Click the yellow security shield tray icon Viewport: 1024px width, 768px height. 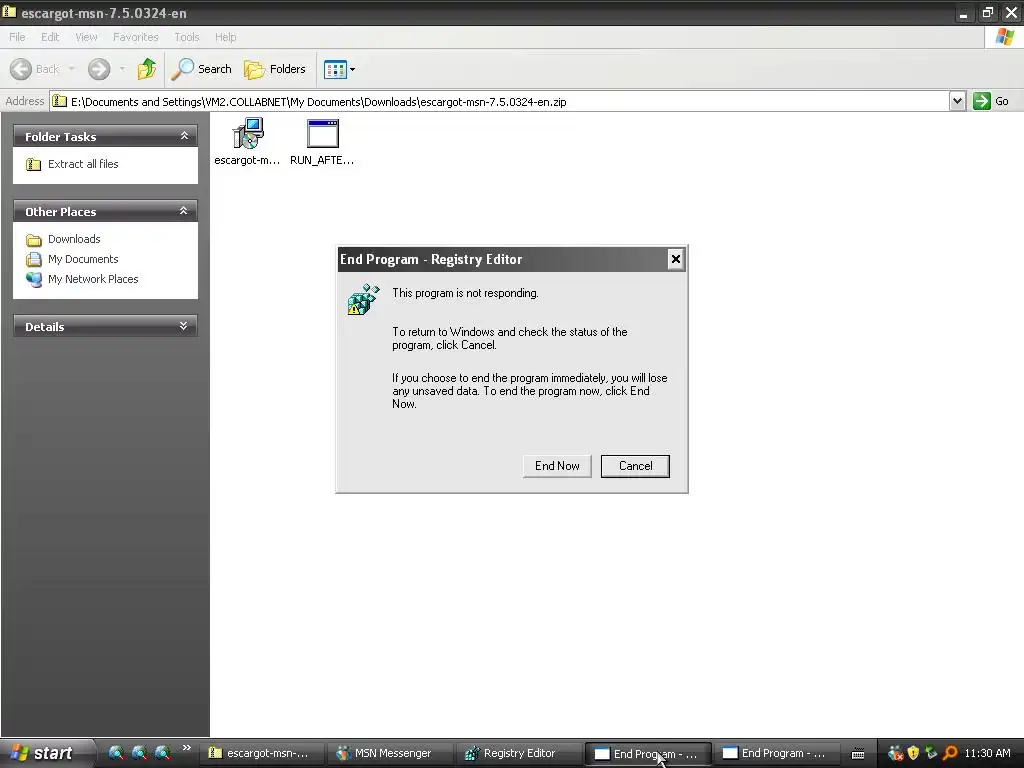pos(913,753)
